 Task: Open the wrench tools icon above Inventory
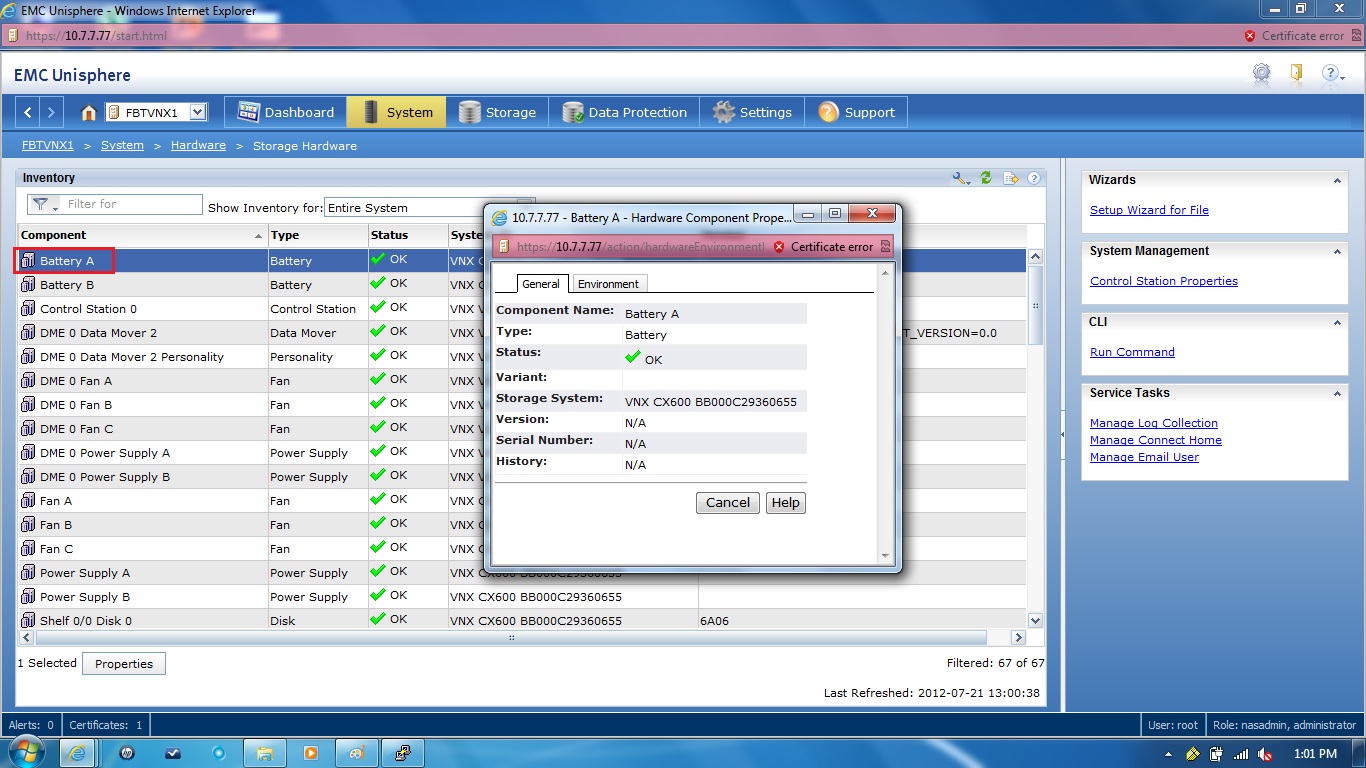tap(959, 177)
